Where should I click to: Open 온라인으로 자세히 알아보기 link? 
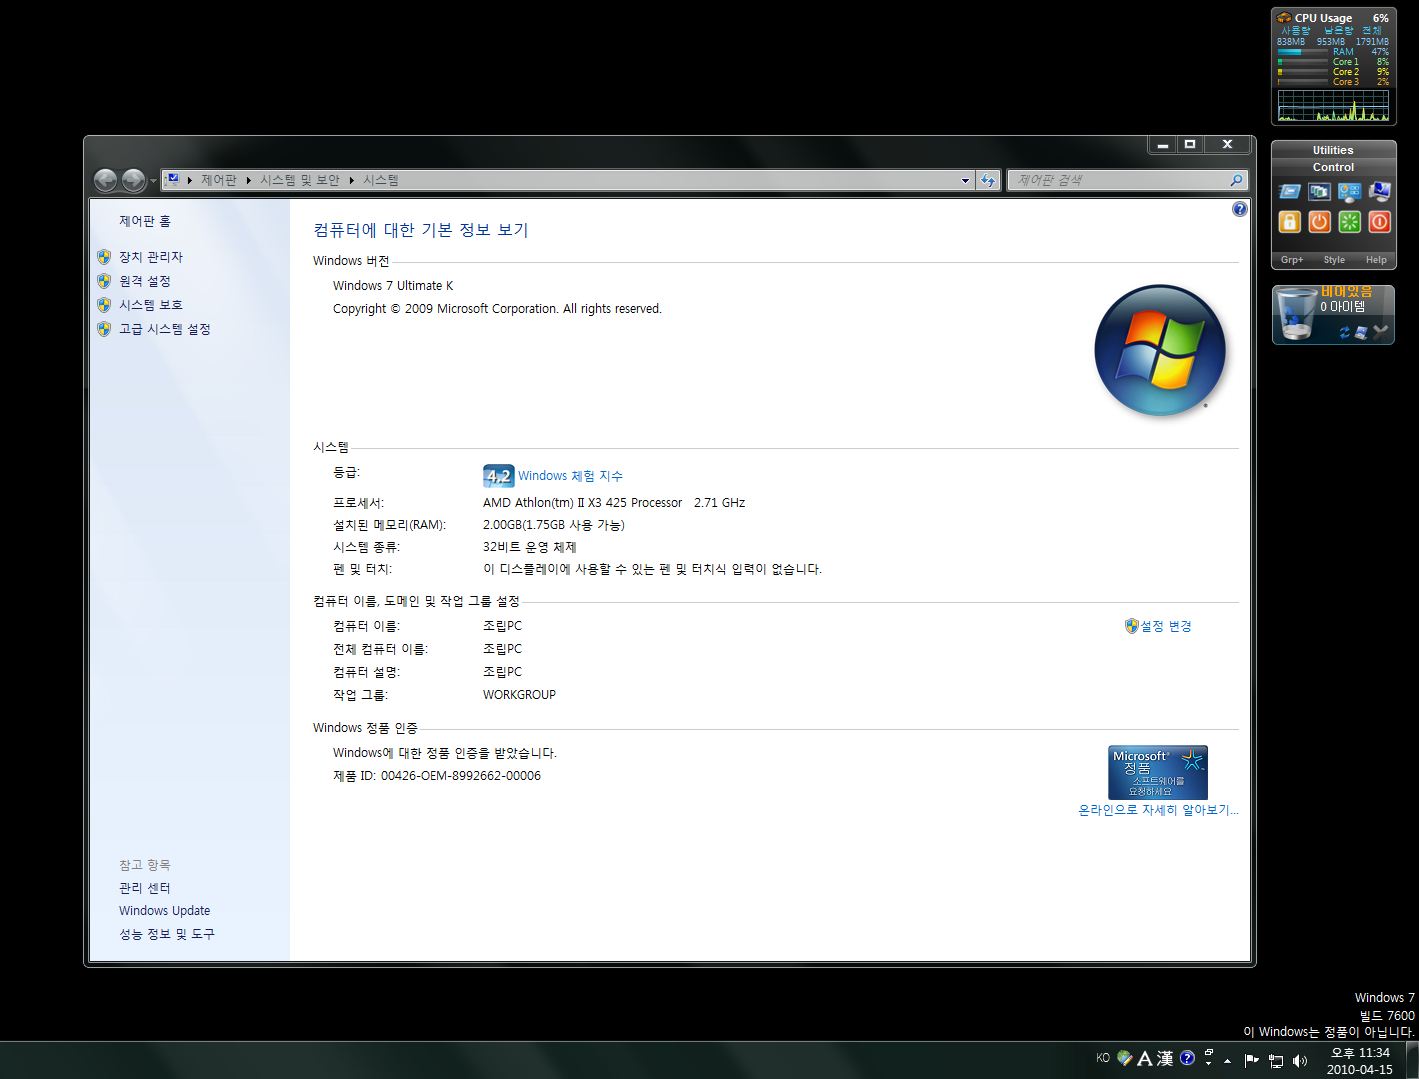[x=1158, y=810]
